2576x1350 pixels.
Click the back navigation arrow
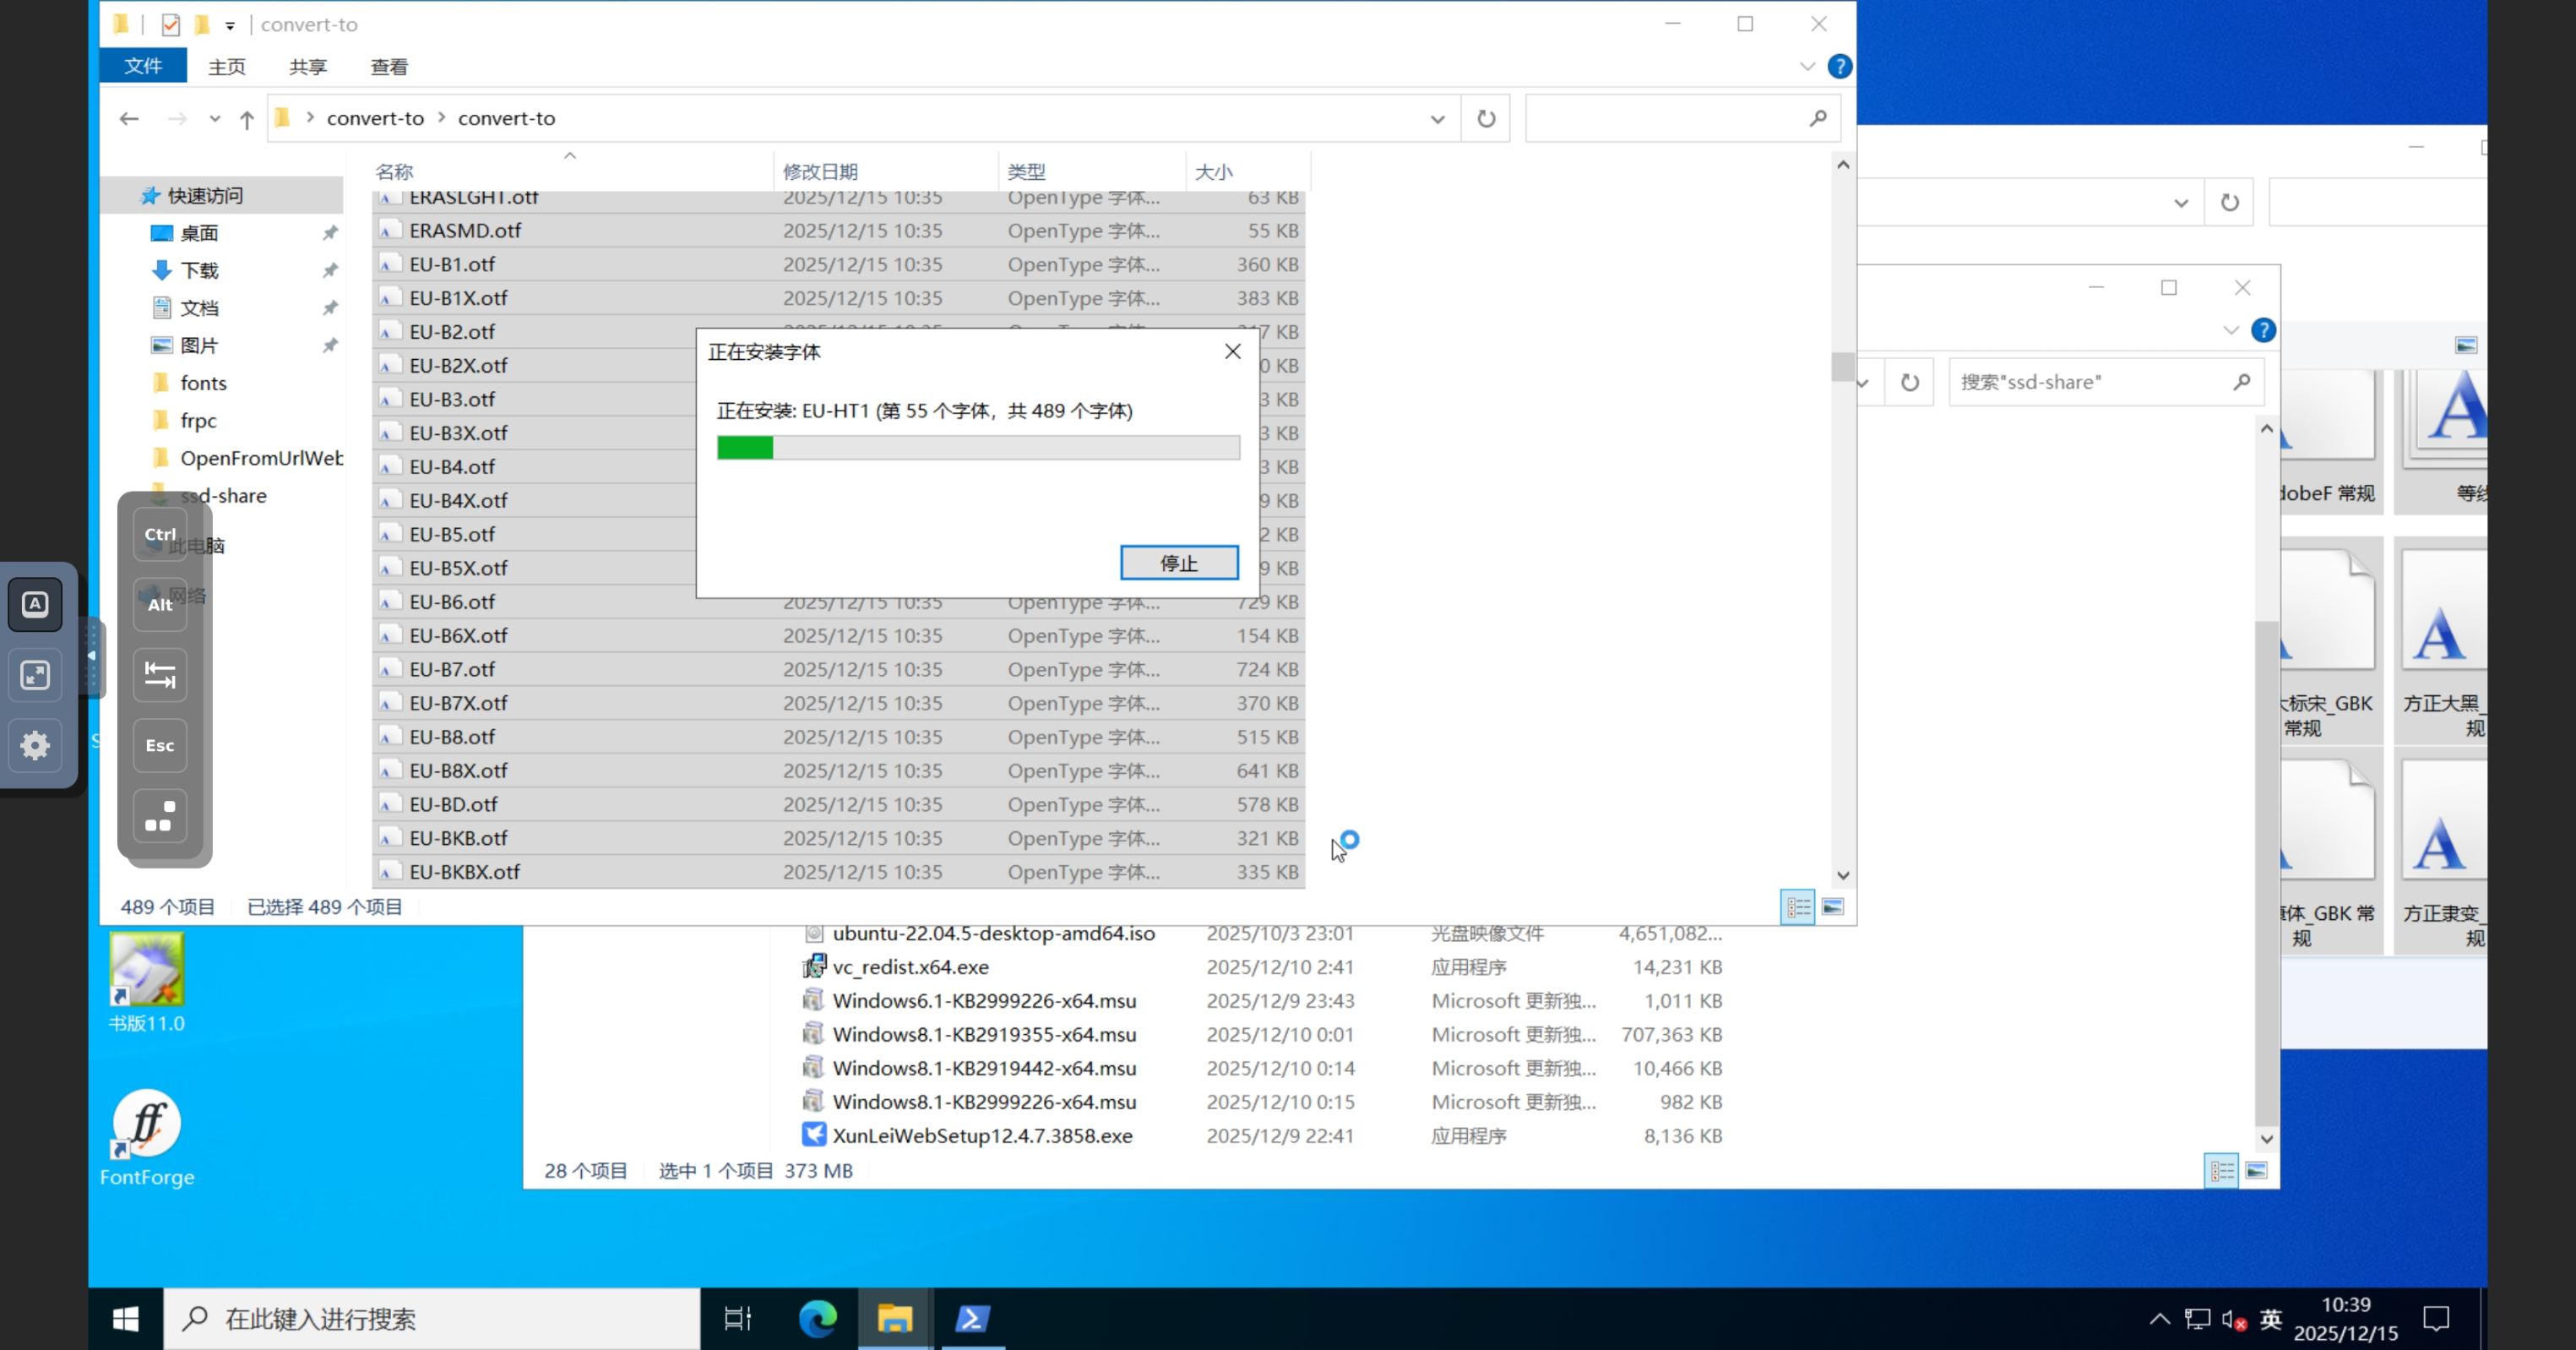coord(129,119)
